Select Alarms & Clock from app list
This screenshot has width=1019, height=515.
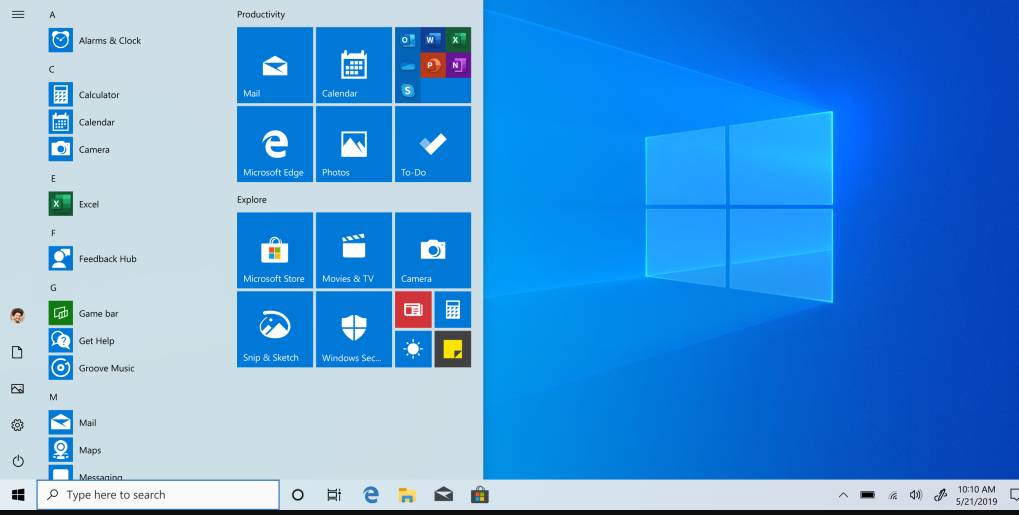pos(109,41)
